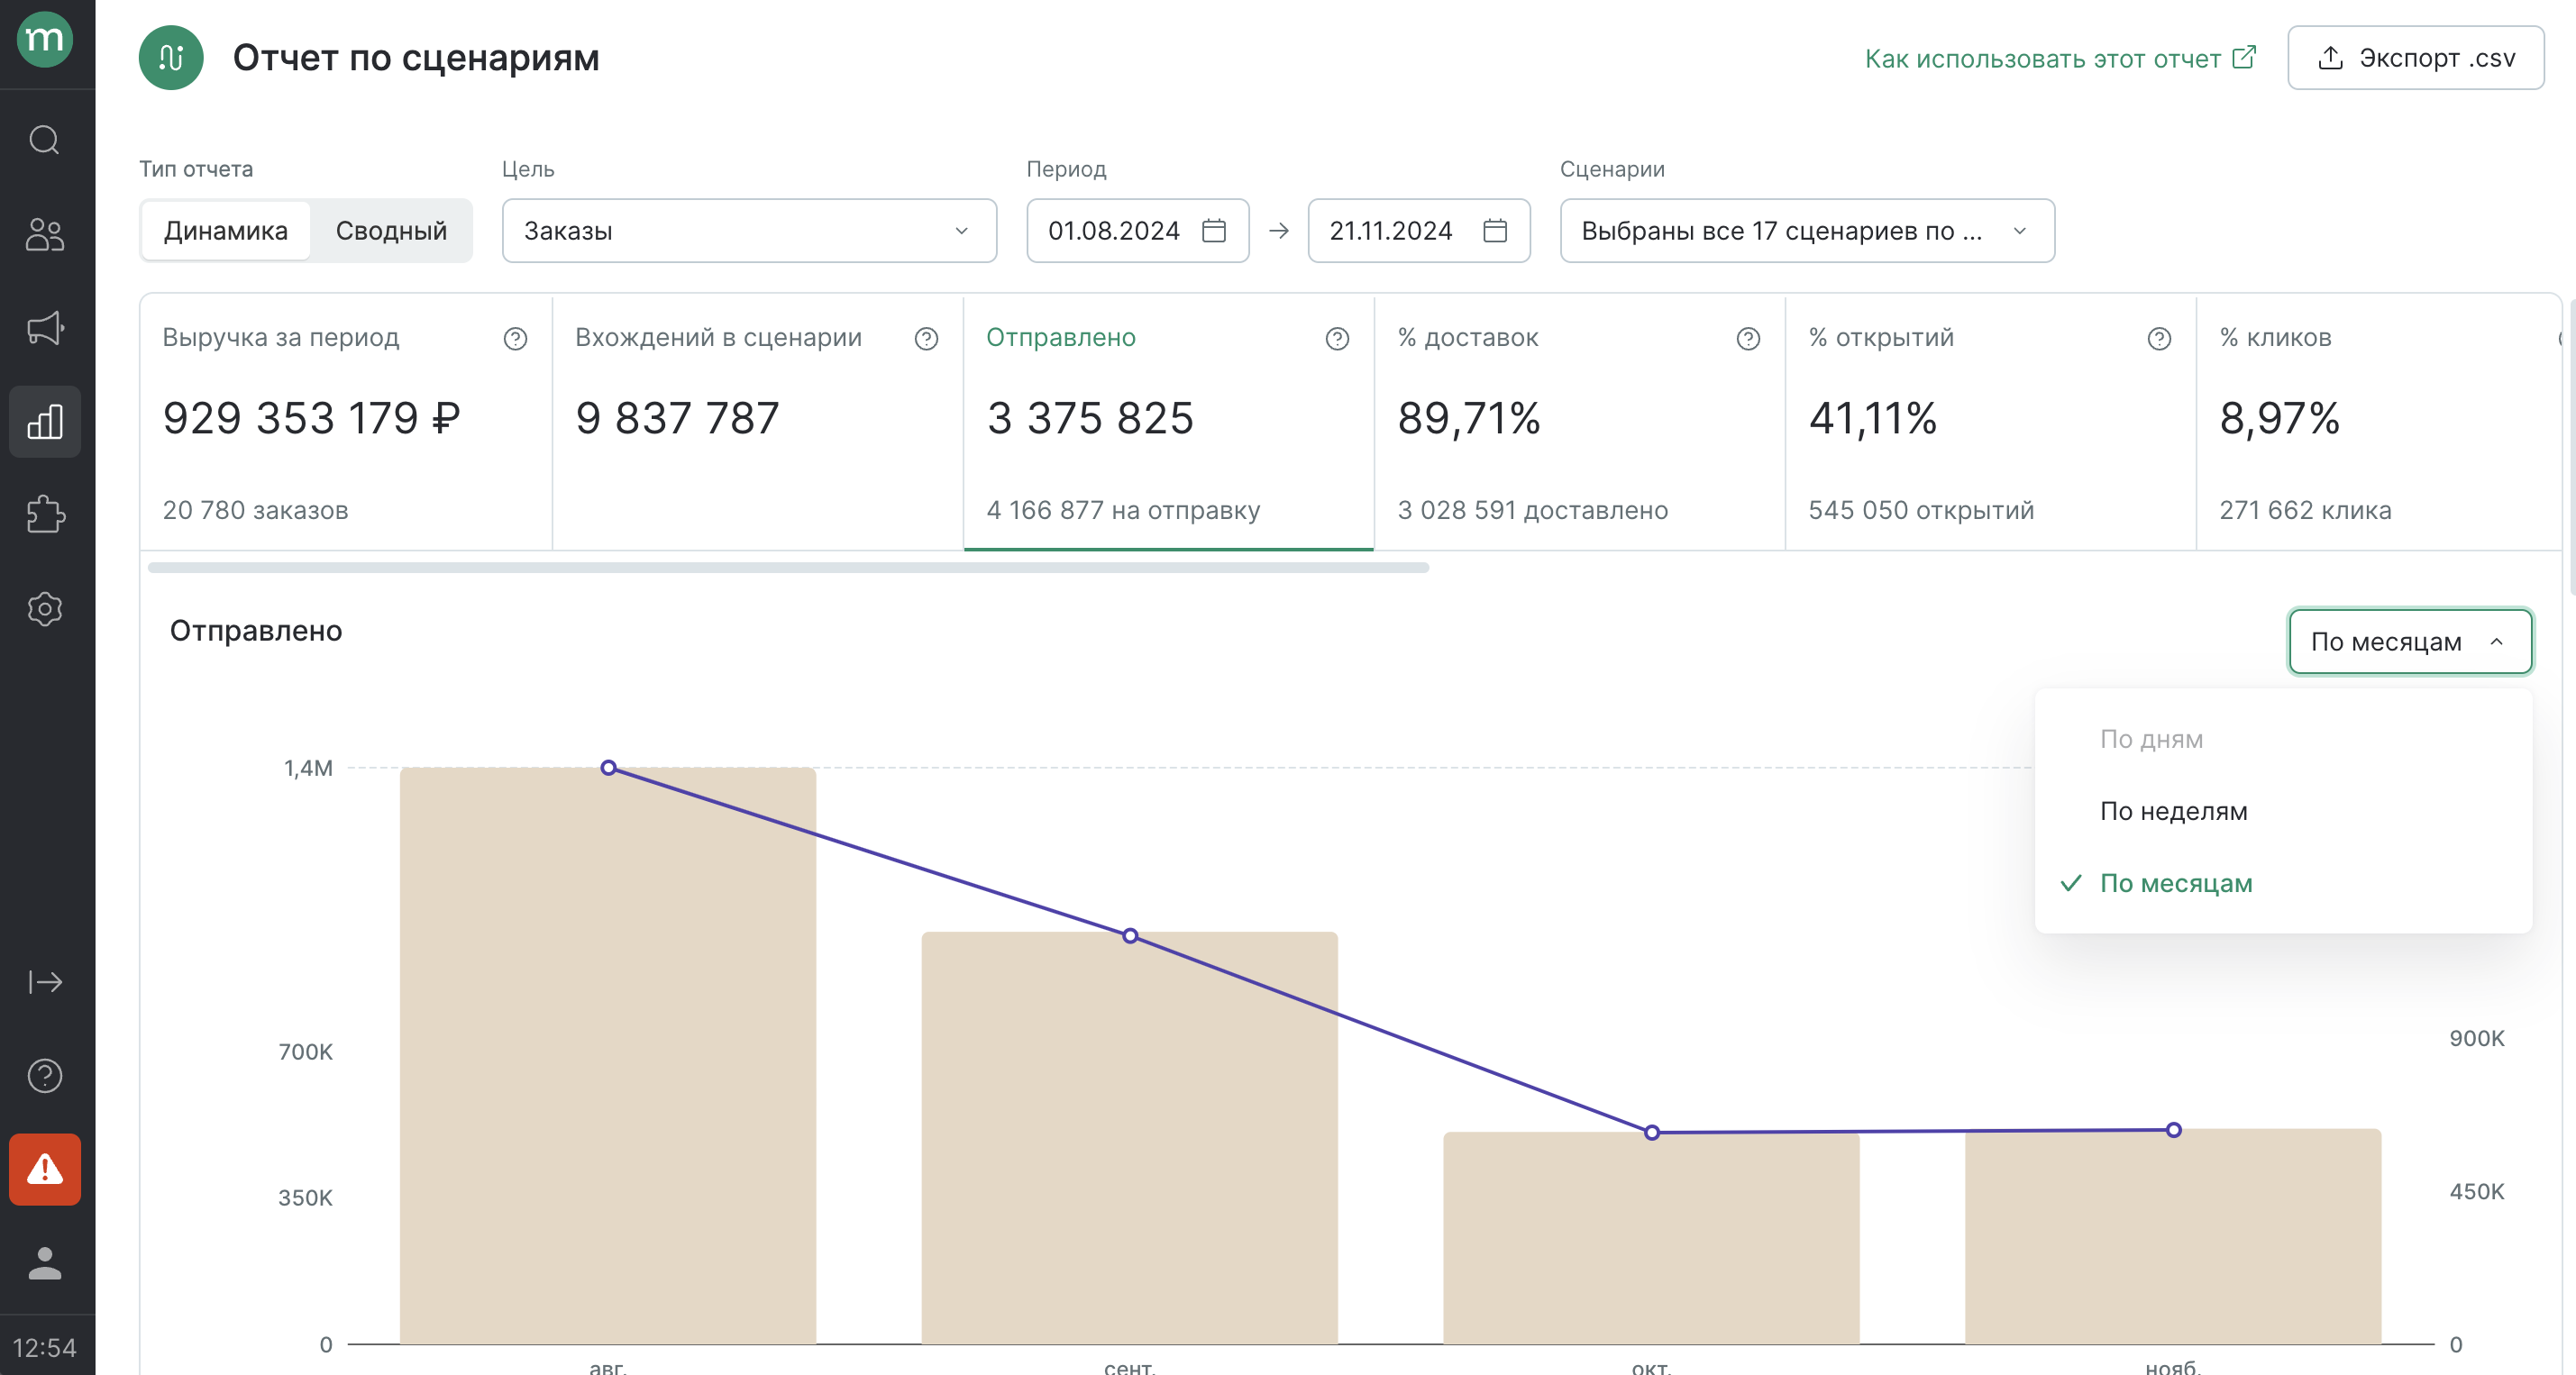Click the August bar in the chart
Image resolution: width=2576 pixels, height=1375 pixels.
tap(608, 1056)
